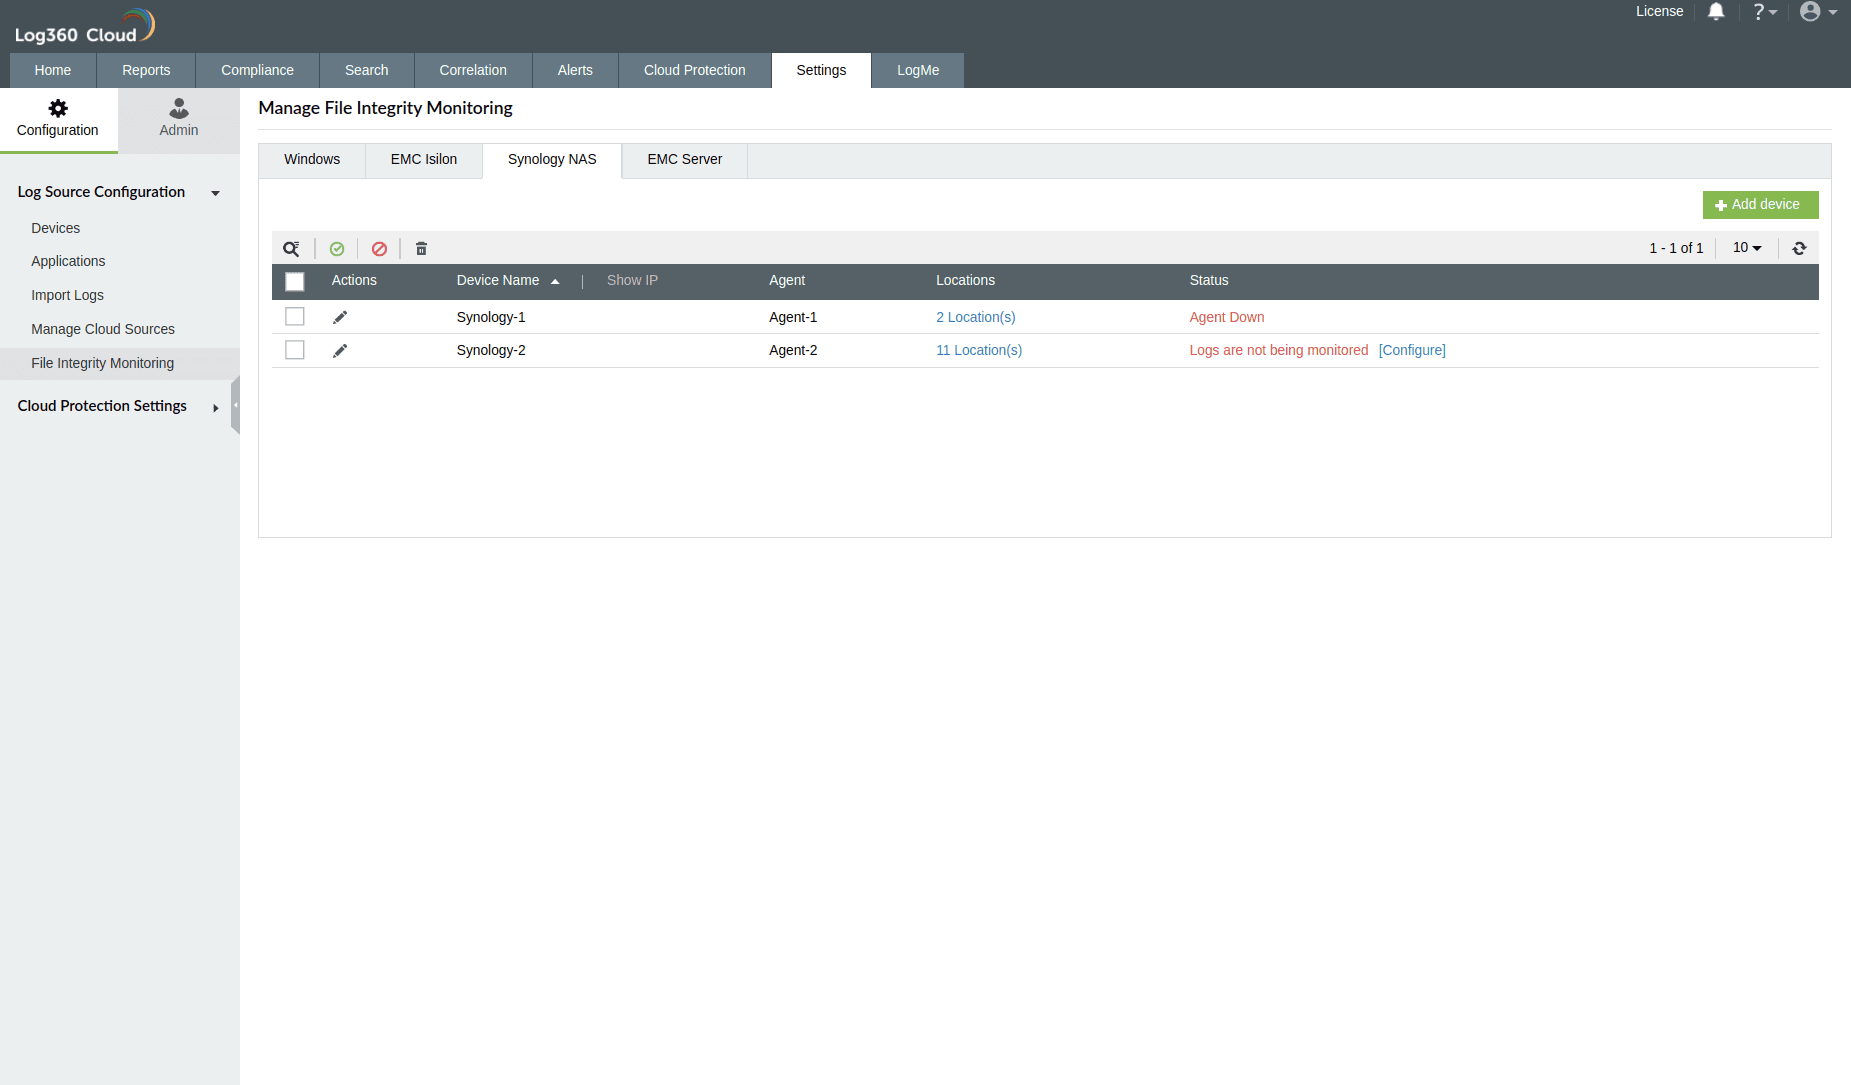Sort by Device Name column arrow
1851x1085 pixels.
(x=556, y=281)
